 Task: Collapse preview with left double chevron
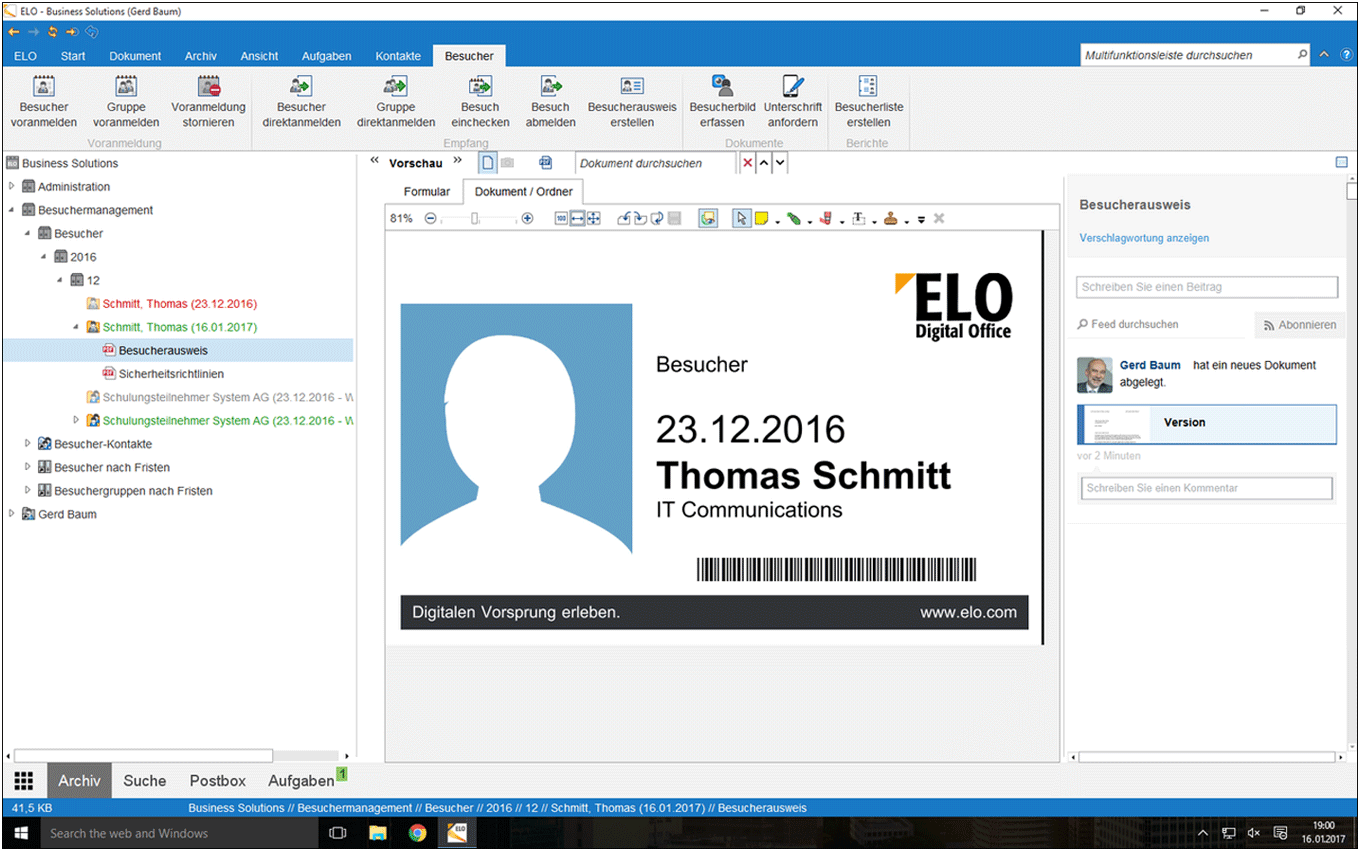tap(374, 160)
